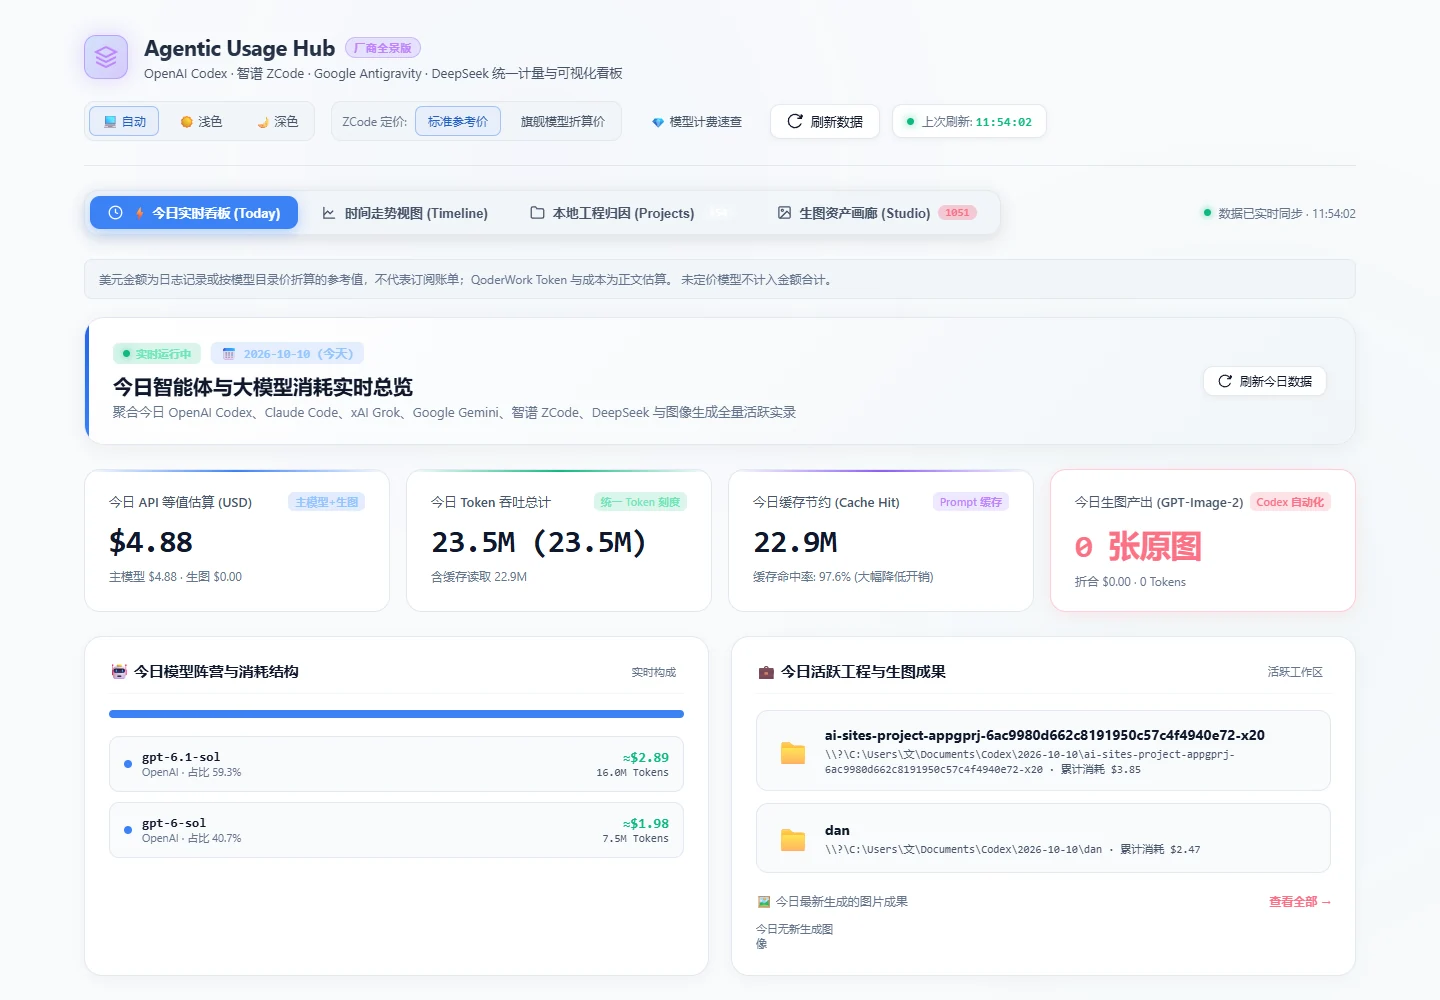Click the 厂商全景版 badge

(383, 48)
